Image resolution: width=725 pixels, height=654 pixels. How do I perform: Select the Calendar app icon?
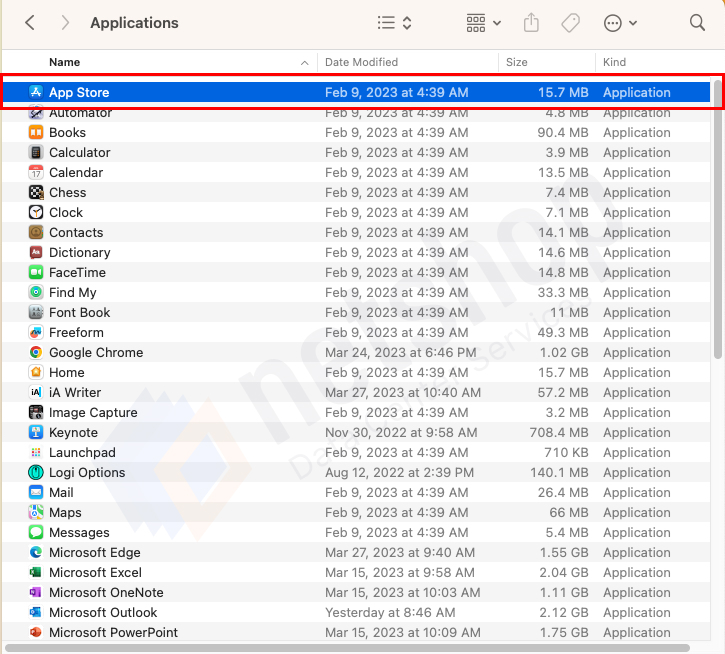click(x=36, y=172)
